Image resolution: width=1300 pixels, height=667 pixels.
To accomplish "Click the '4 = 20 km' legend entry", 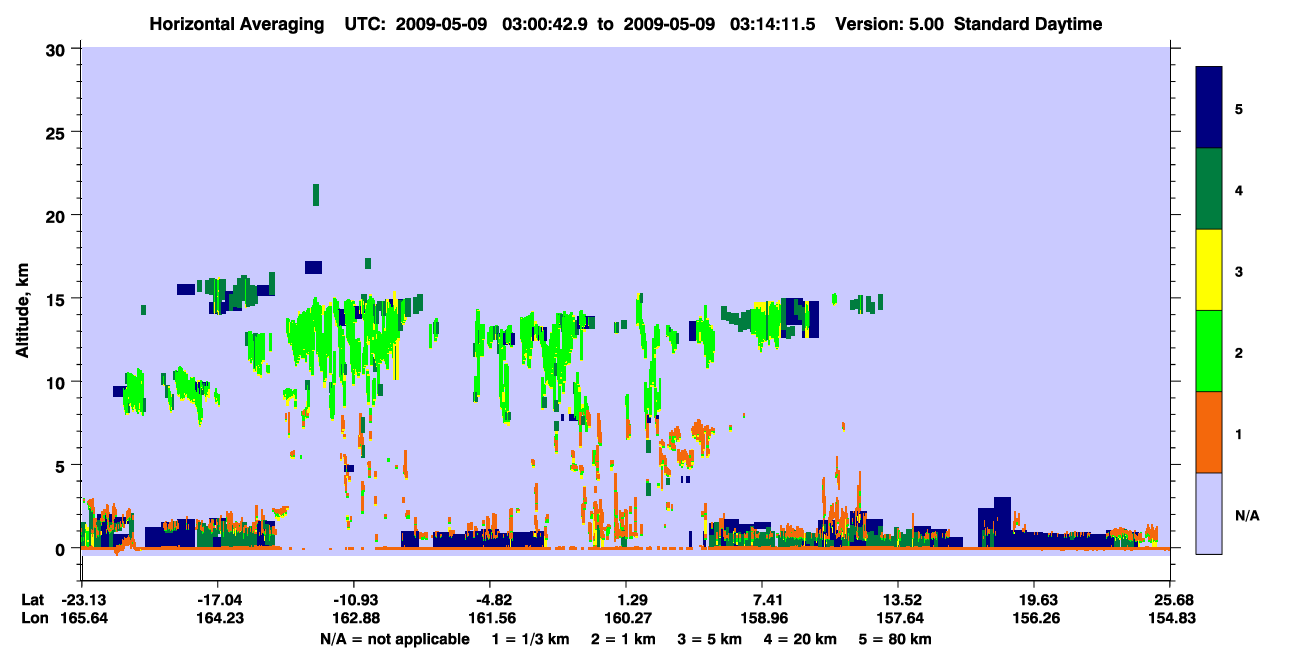I will [x=800, y=639].
